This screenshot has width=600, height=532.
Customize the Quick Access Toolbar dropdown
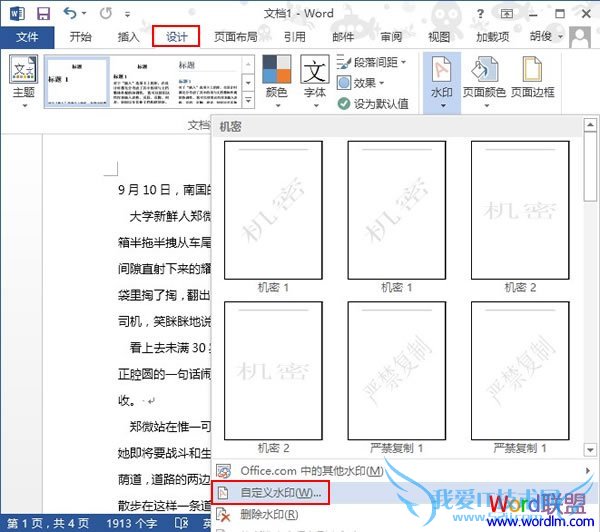pos(127,15)
